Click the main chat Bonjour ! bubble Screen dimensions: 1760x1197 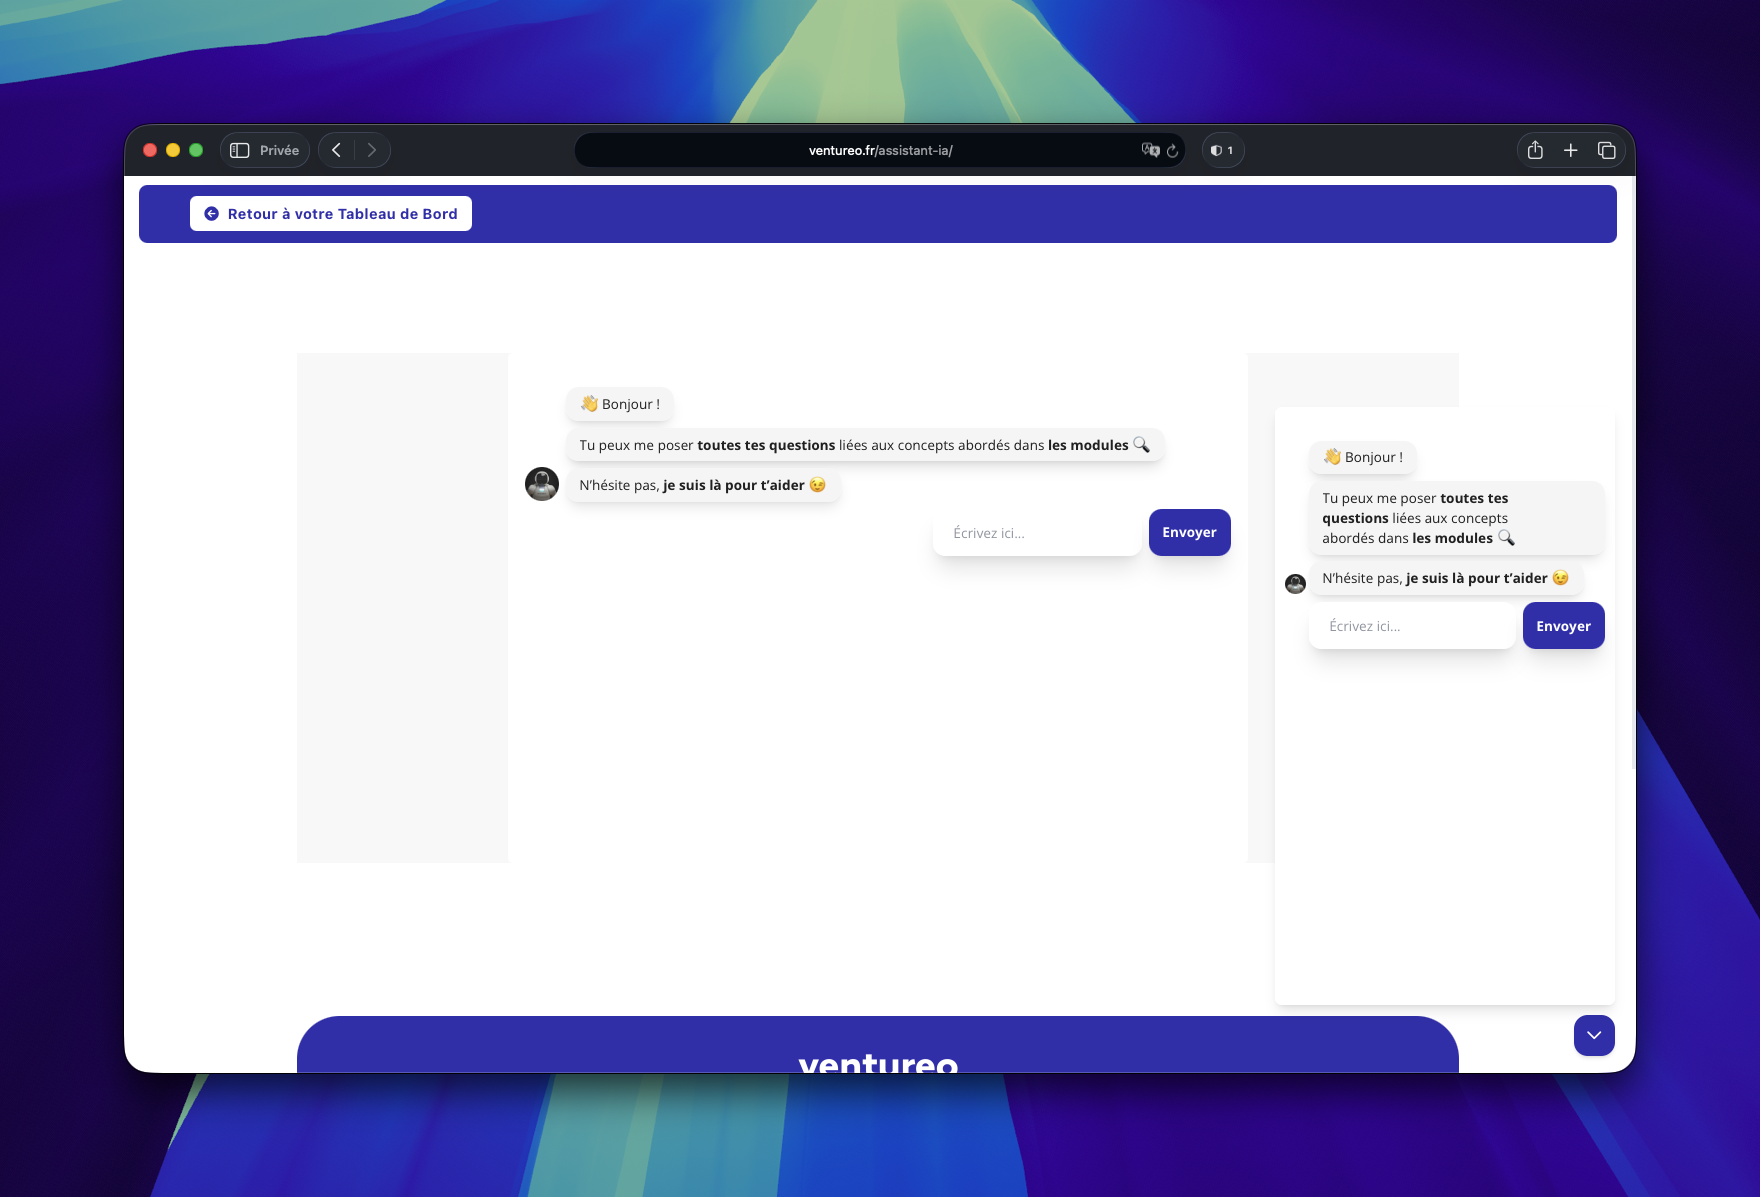click(620, 404)
